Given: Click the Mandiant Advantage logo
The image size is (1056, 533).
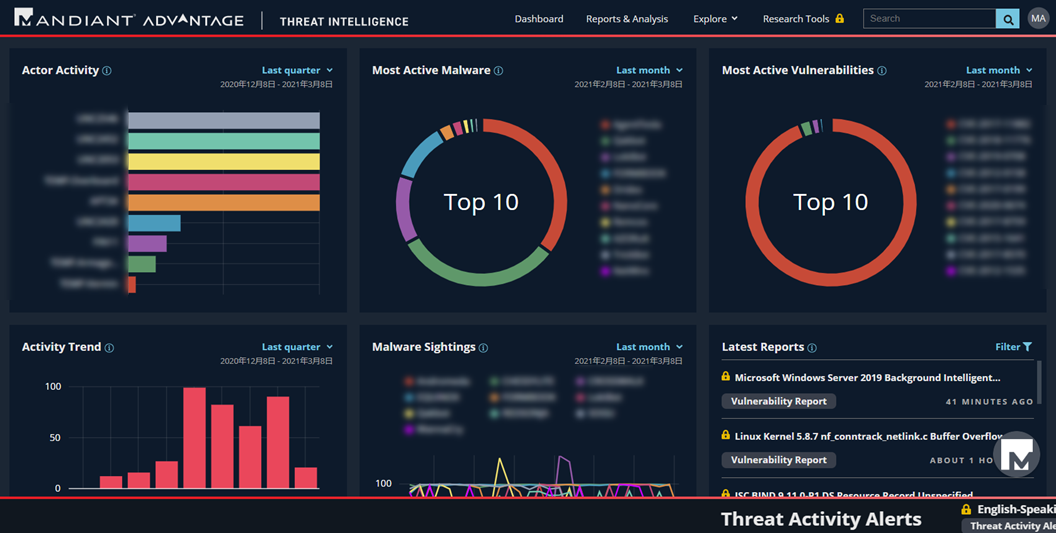Looking at the screenshot, I should pyautogui.click(x=129, y=19).
